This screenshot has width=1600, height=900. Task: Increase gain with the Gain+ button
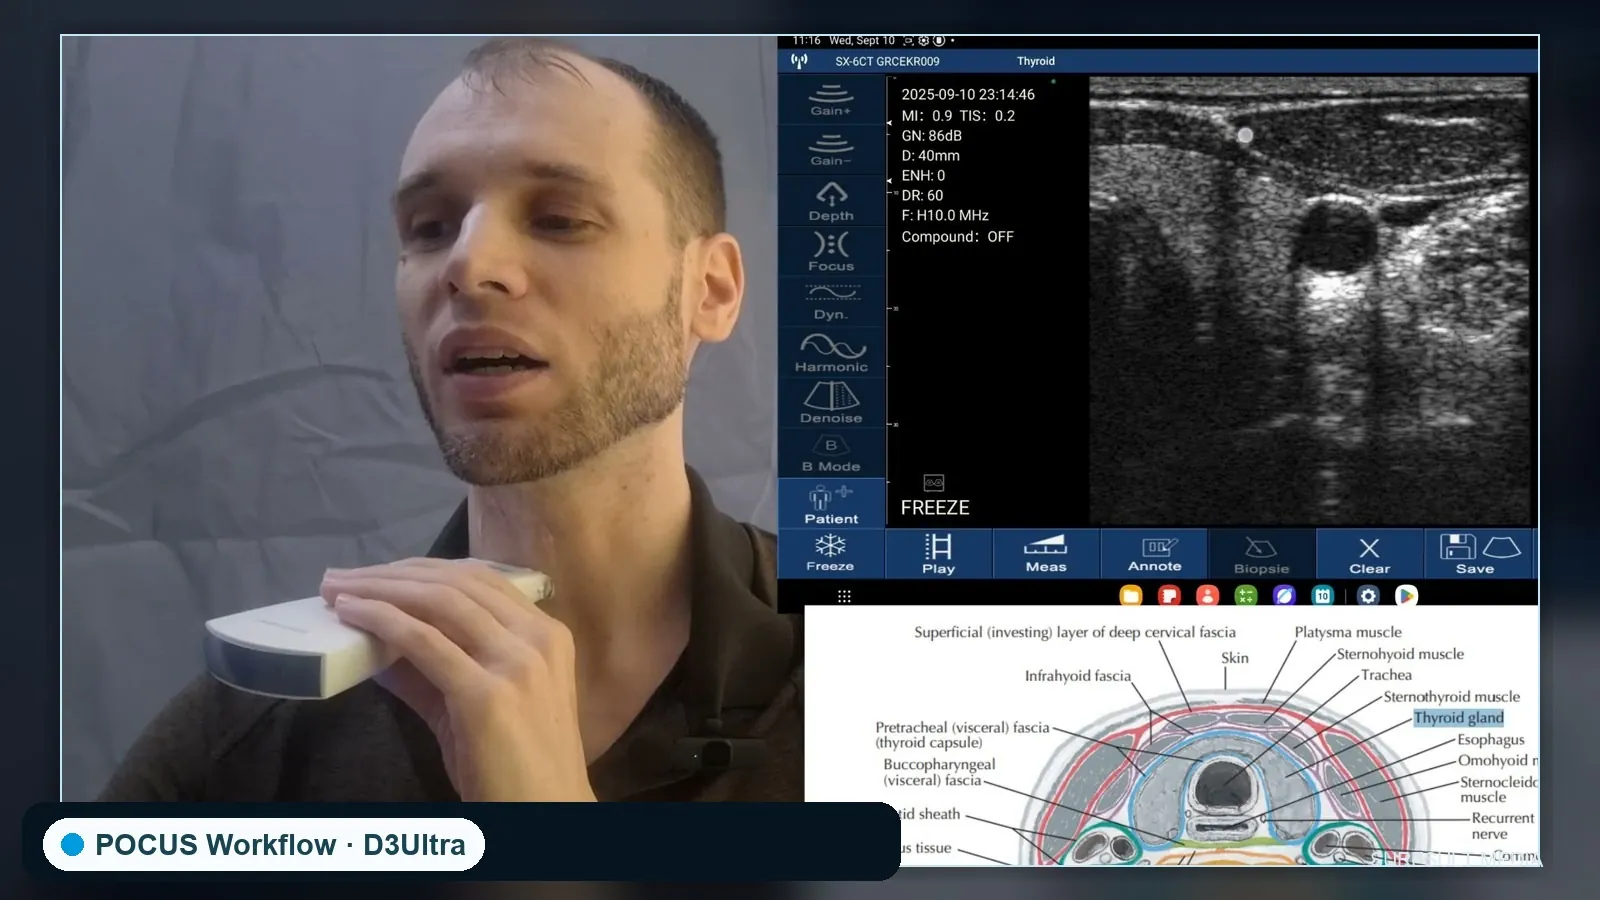(831, 100)
